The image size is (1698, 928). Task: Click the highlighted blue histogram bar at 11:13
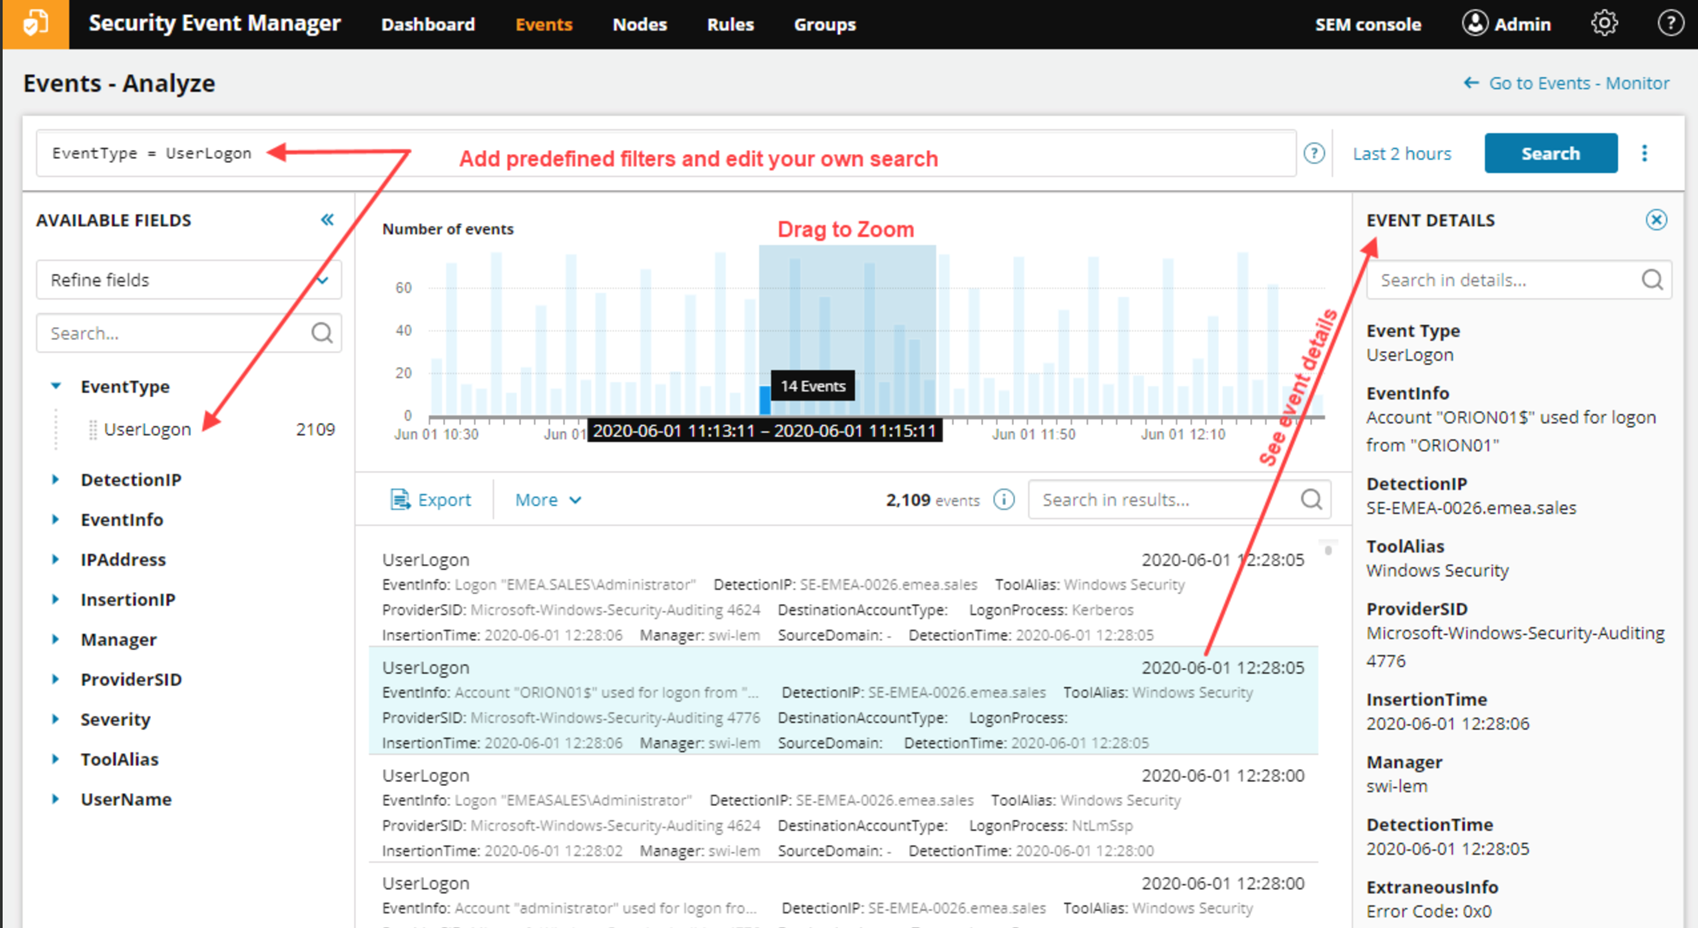765,400
